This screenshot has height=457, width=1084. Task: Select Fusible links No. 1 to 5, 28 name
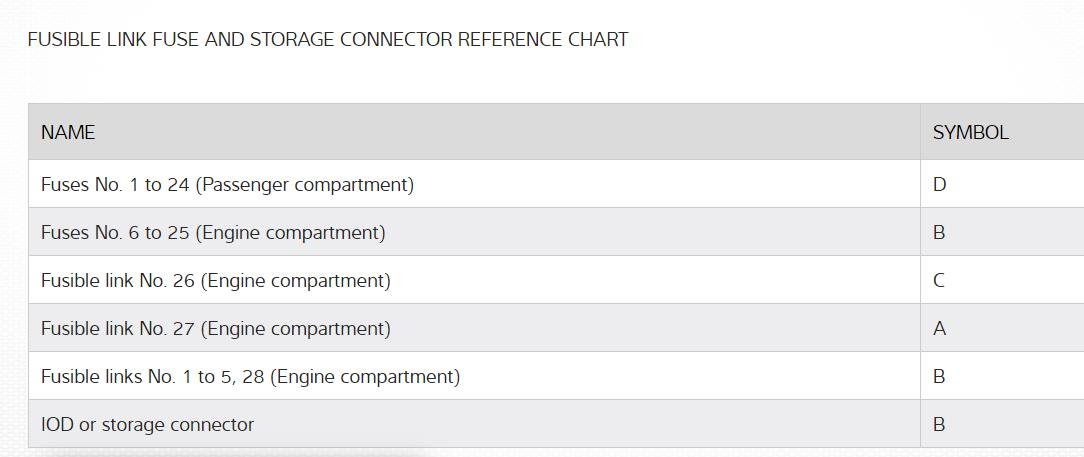[250, 377]
